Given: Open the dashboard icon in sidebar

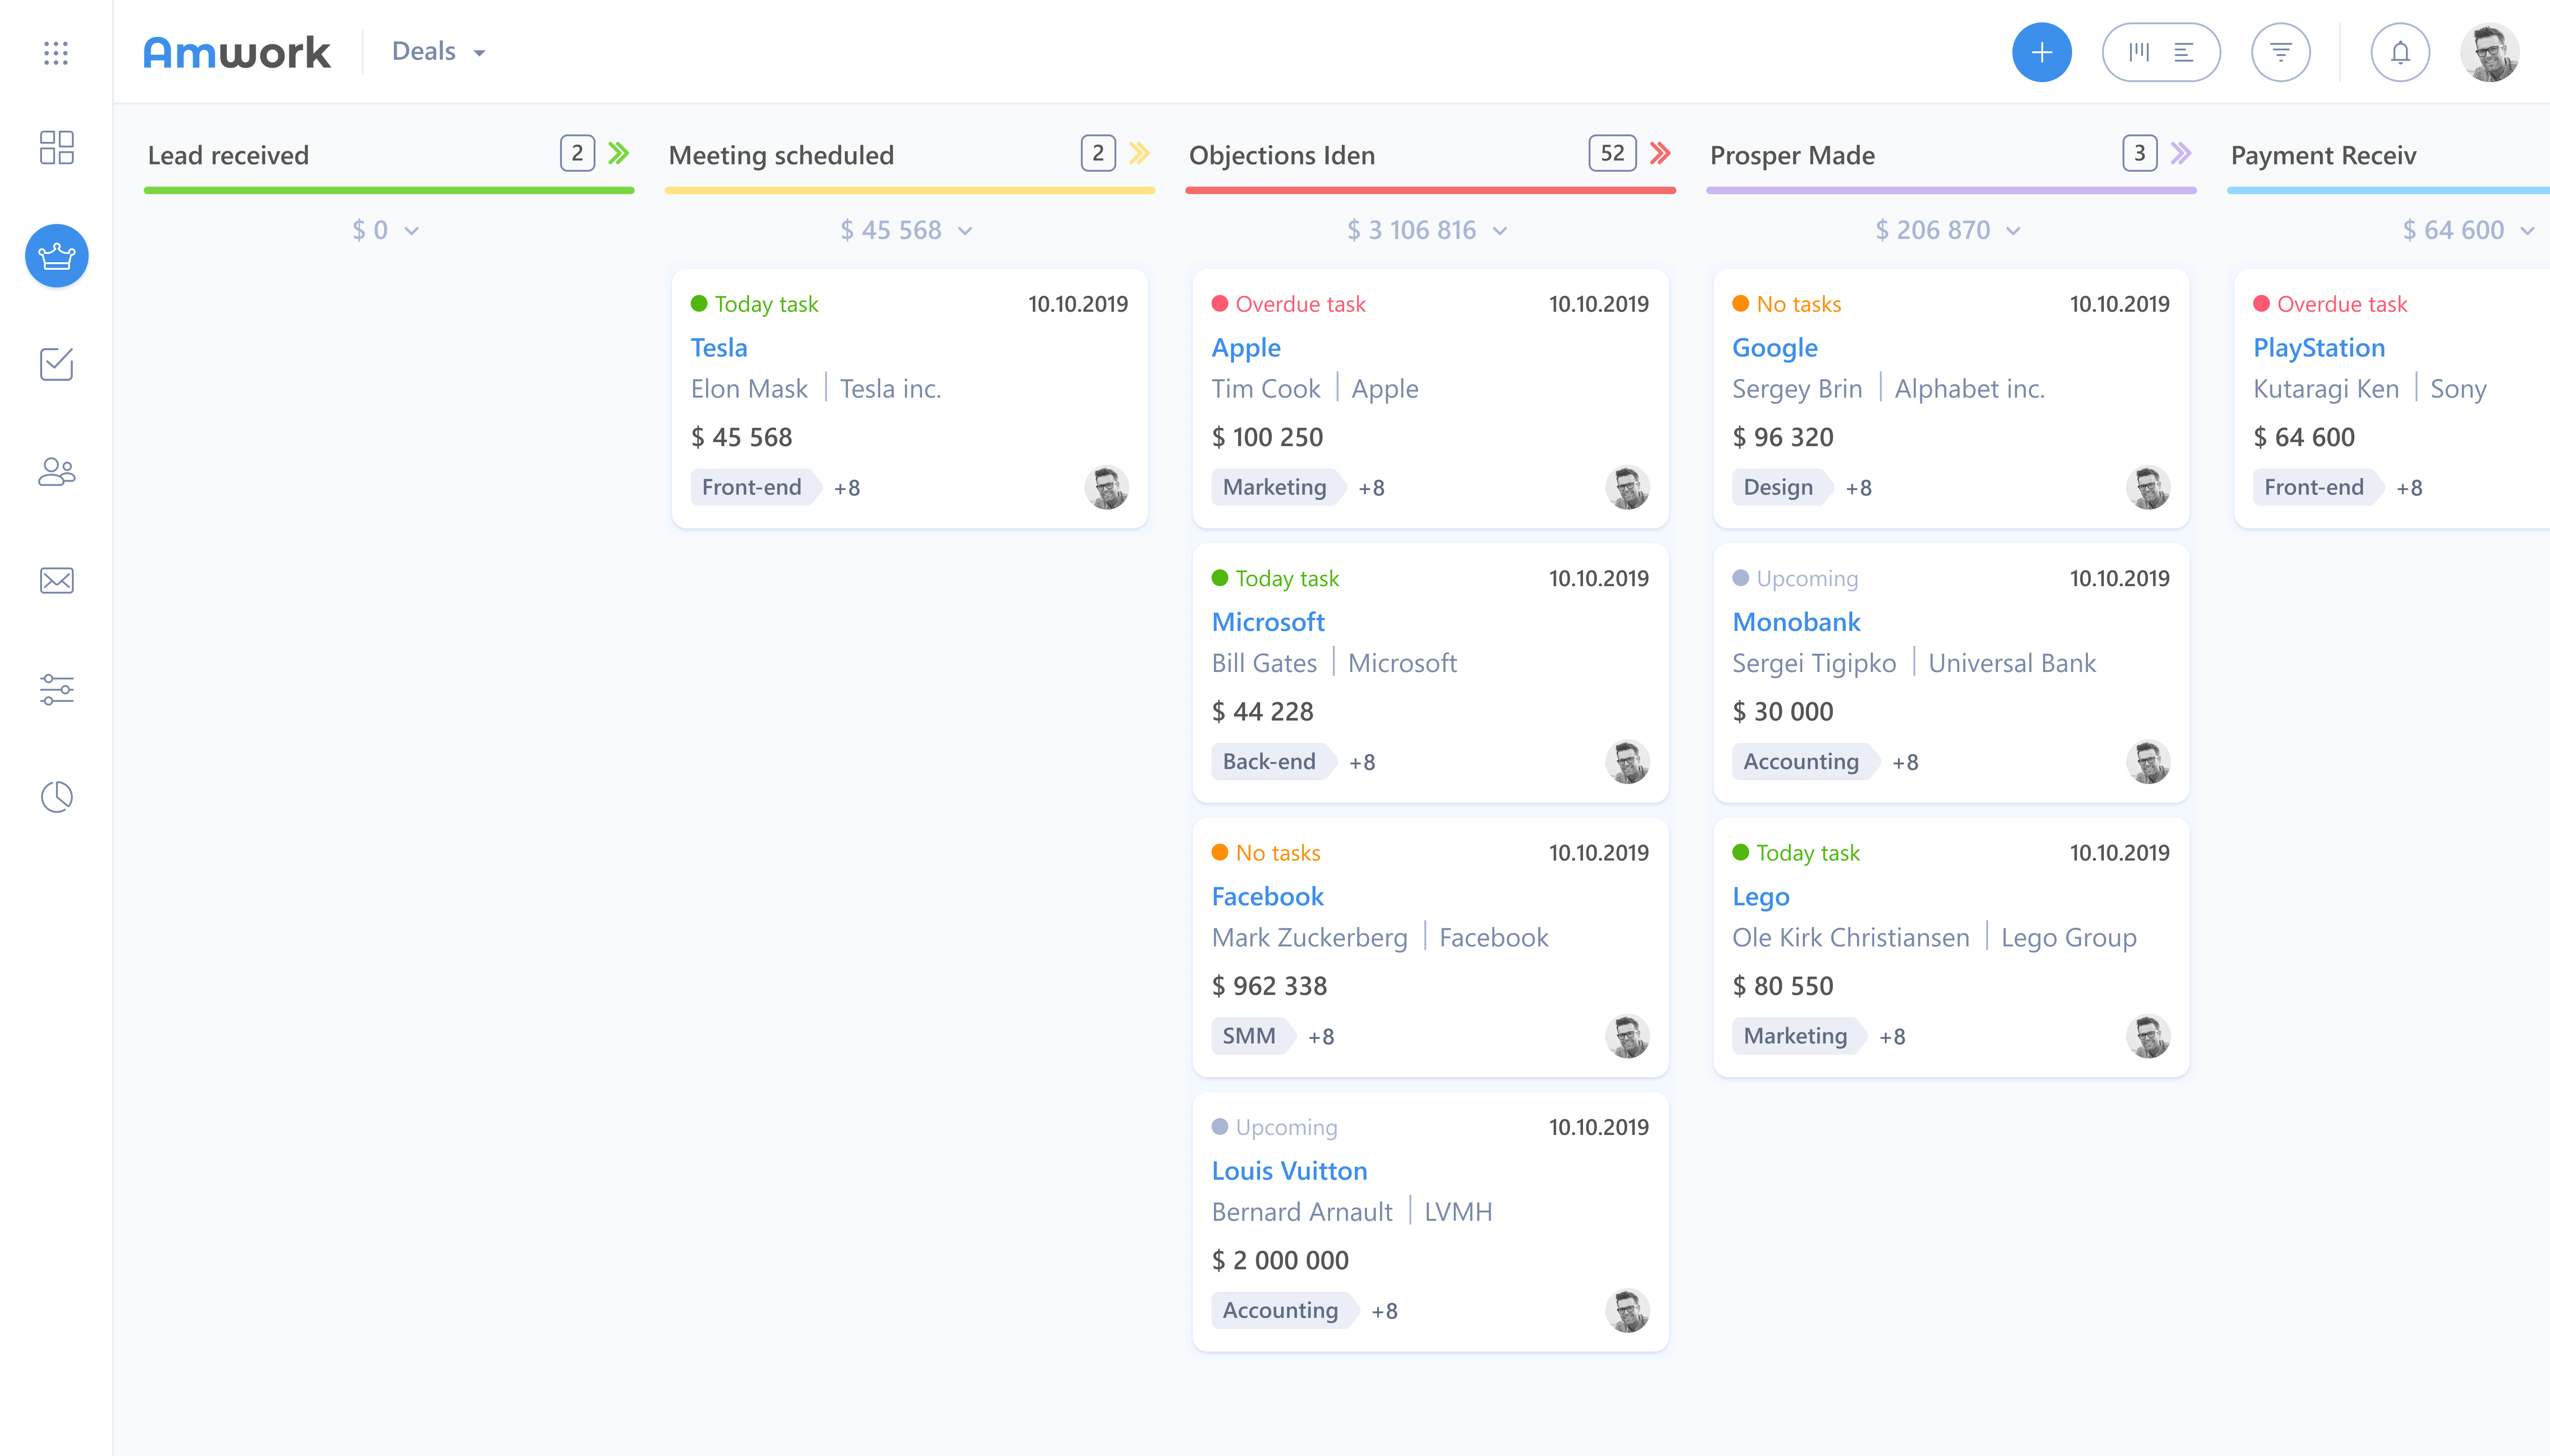Looking at the screenshot, I should (56, 147).
